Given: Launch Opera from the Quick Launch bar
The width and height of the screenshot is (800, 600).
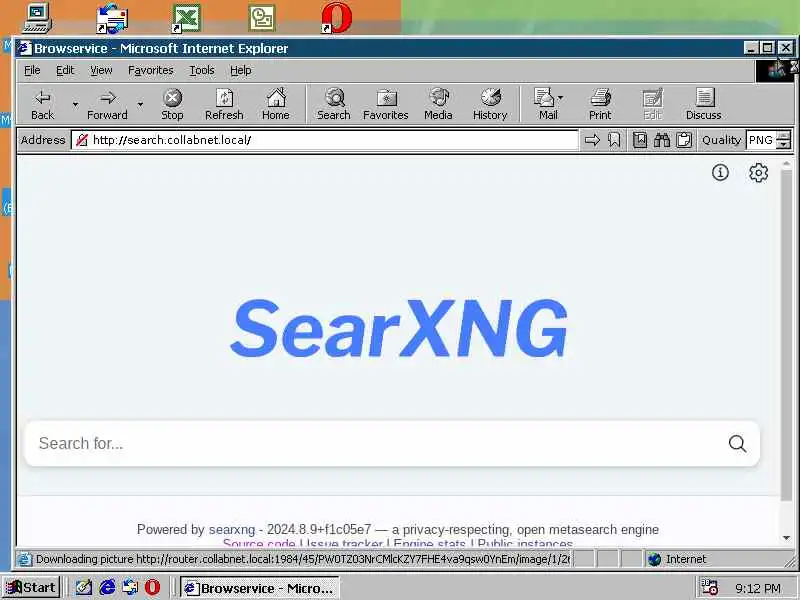Looking at the screenshot, I should (152, 587).
